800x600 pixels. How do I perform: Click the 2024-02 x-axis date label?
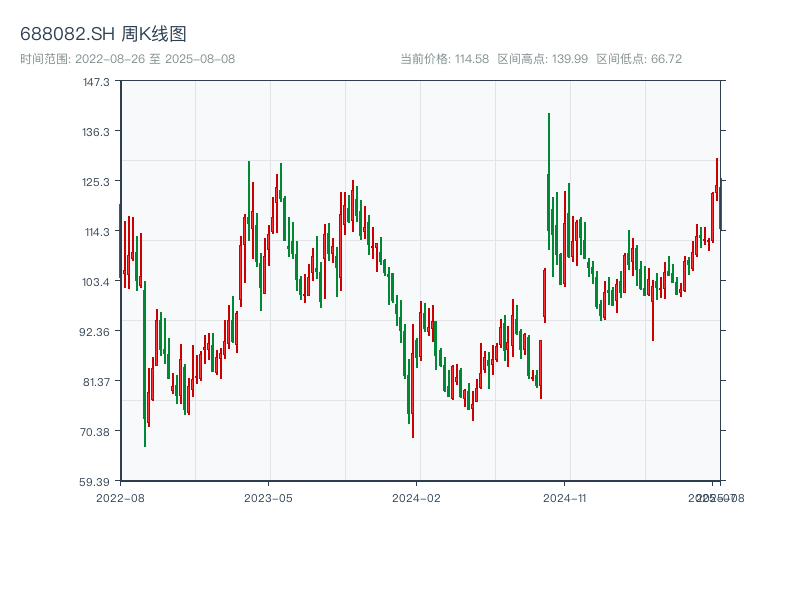[417, 497]
